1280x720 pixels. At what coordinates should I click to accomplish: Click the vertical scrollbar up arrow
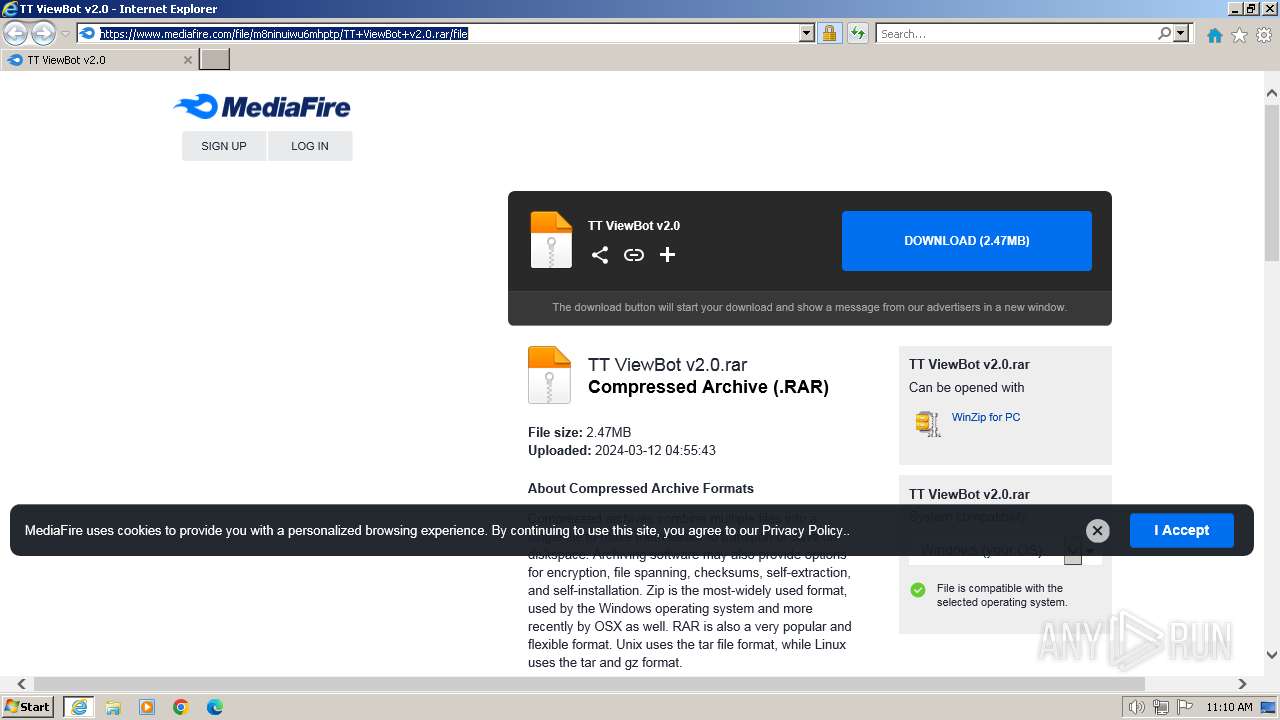click(1272, 93)
